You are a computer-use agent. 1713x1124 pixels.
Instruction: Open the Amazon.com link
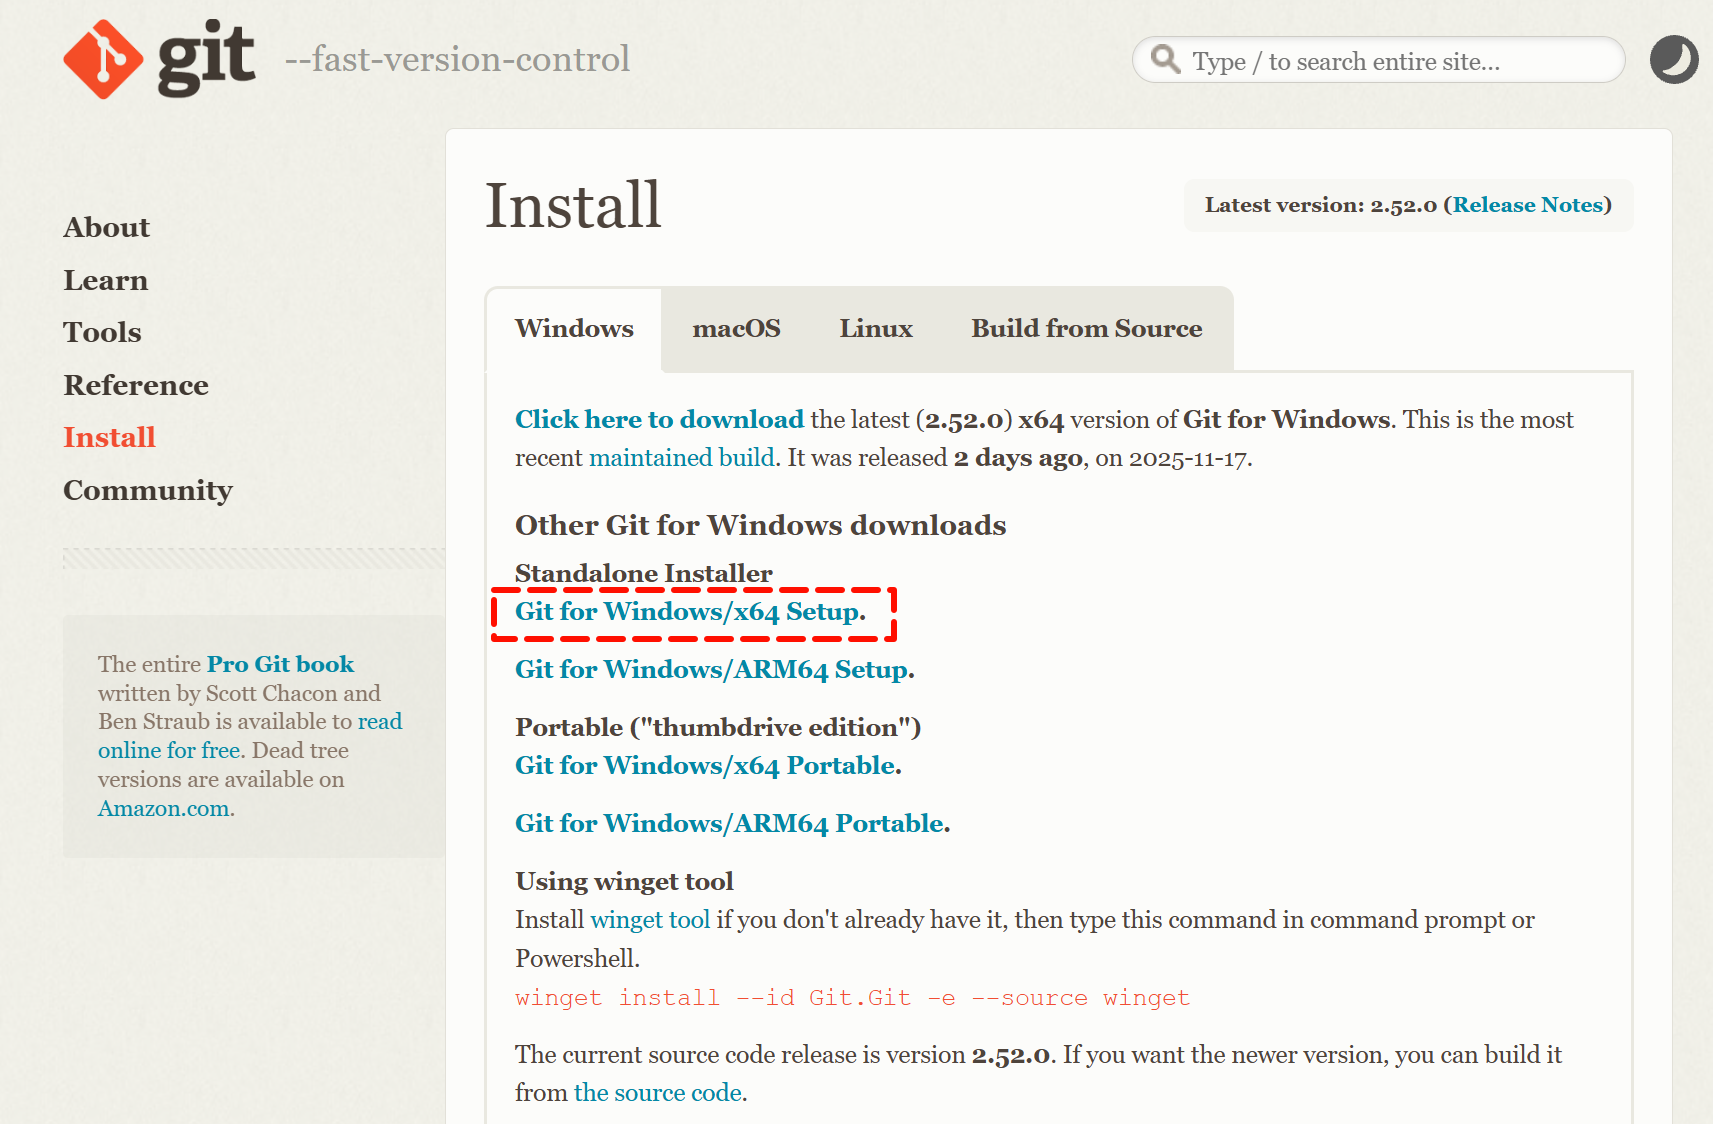[x=164, y=808]
